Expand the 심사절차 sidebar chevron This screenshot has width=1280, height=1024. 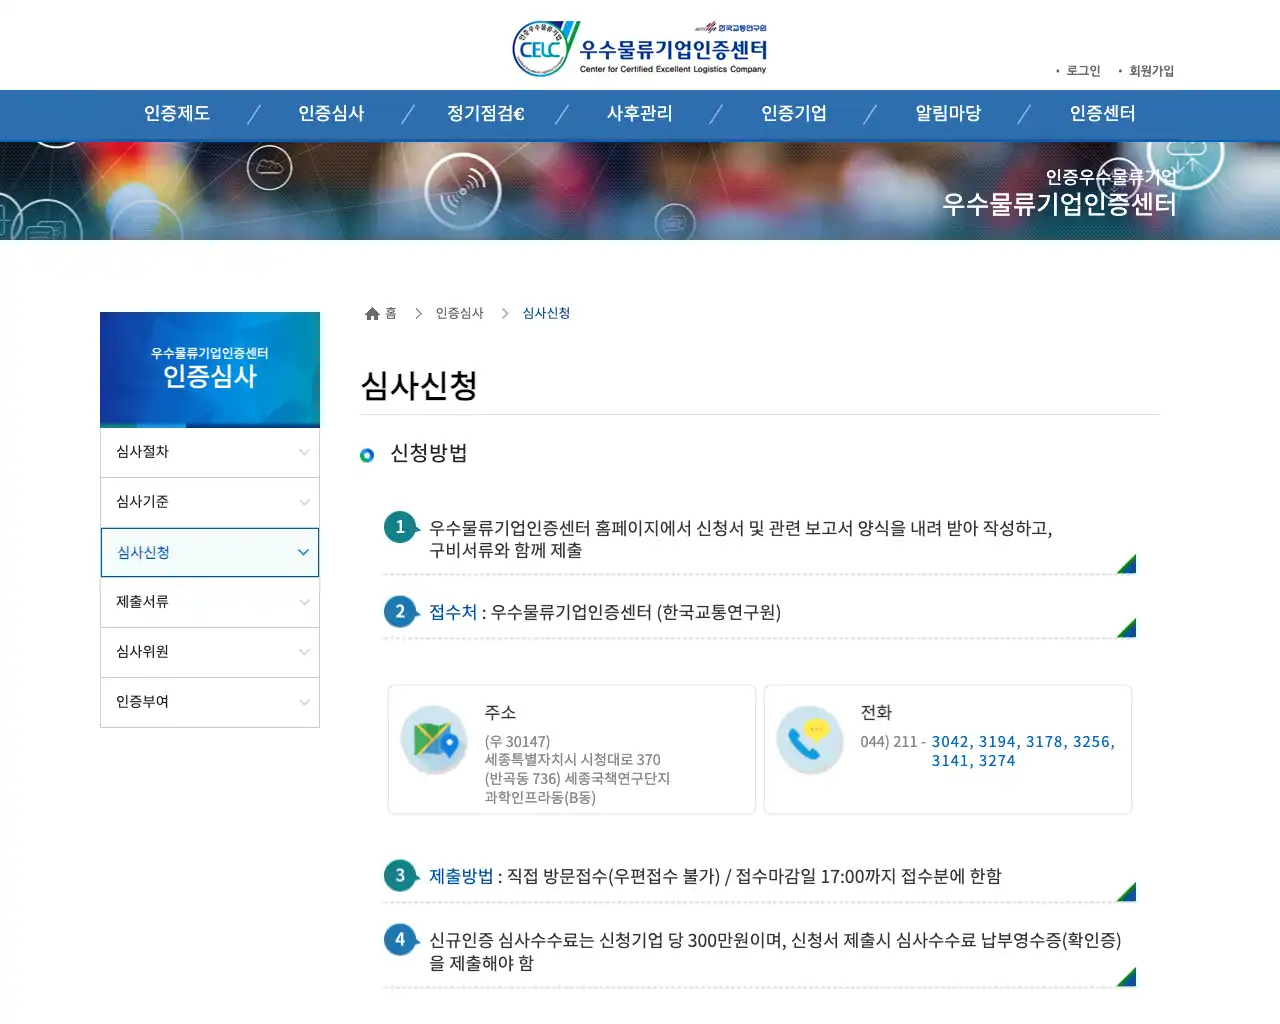[304, 452]
